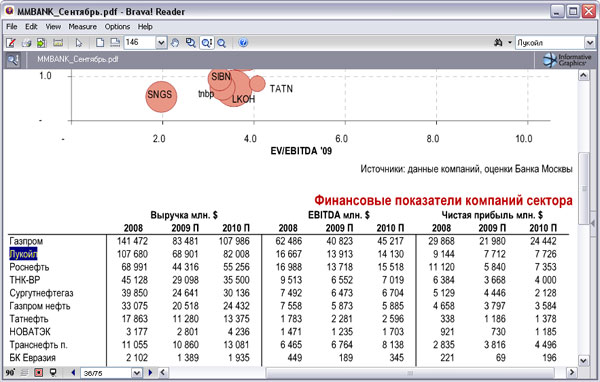Click horizontal scrollbar left arrow
This screenshot has height=382, width=600.
163,372
